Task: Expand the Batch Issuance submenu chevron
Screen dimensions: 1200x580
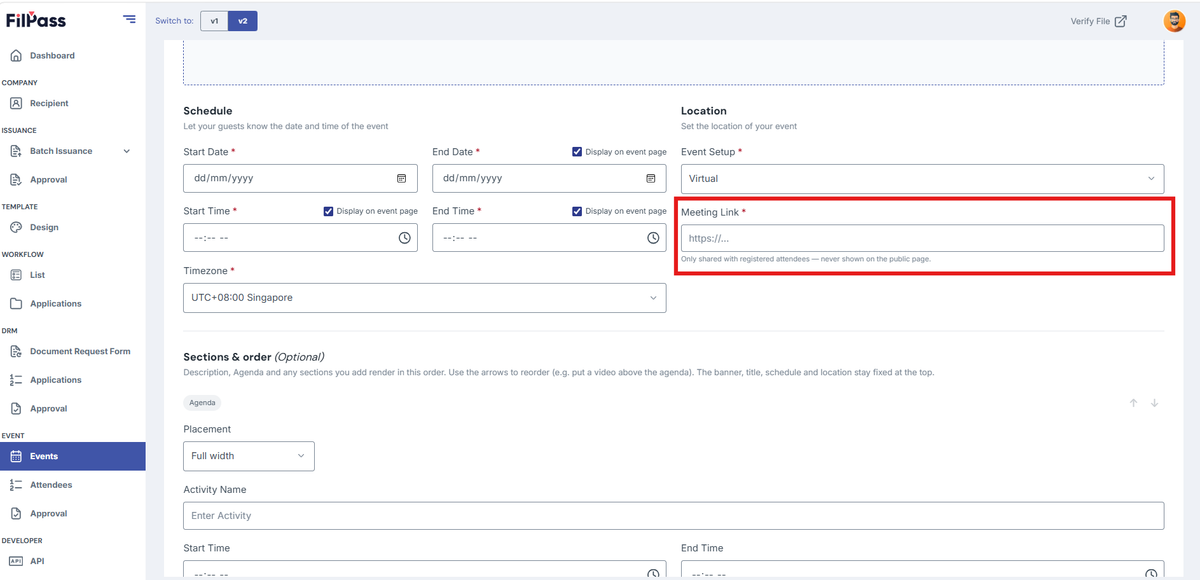Action: (x=126, y=151)
